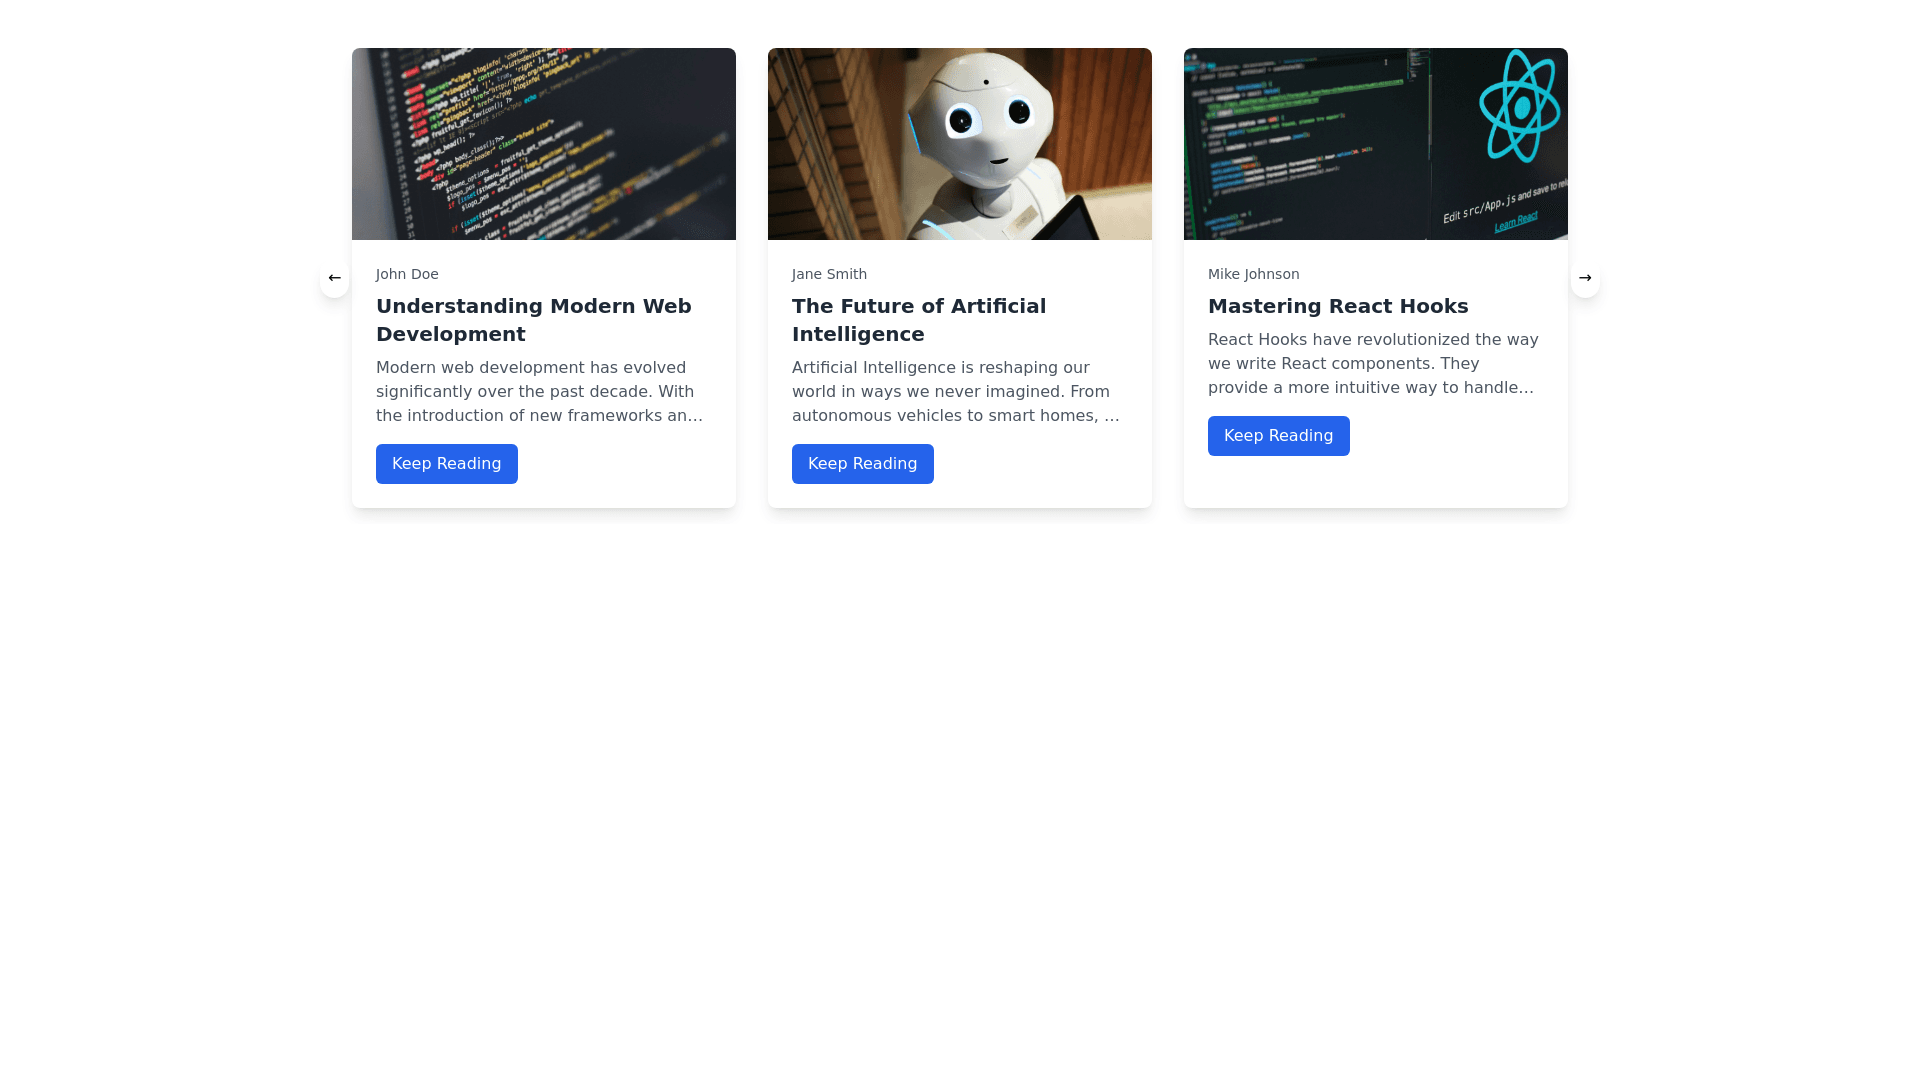Click the excerpt starting 'Artificial Intelligence is reshaping'
The image size is (1920, 1080).
(x=955, y=392)
